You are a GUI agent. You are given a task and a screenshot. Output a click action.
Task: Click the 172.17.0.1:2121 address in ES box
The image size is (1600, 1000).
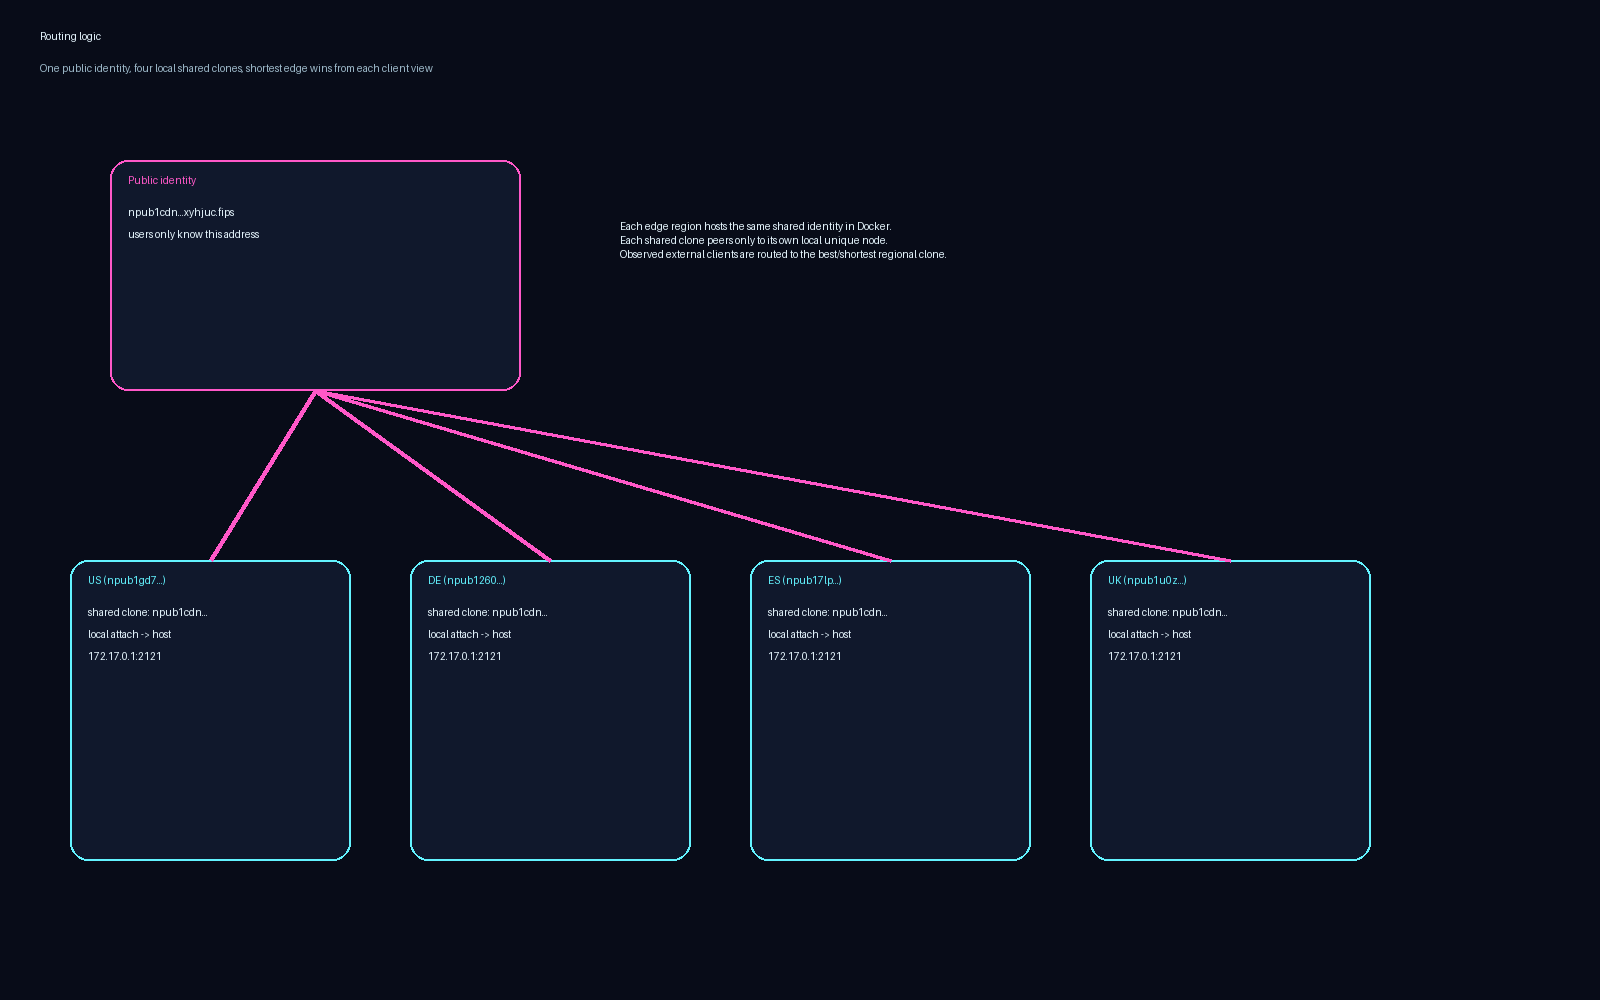coord(804,656)
